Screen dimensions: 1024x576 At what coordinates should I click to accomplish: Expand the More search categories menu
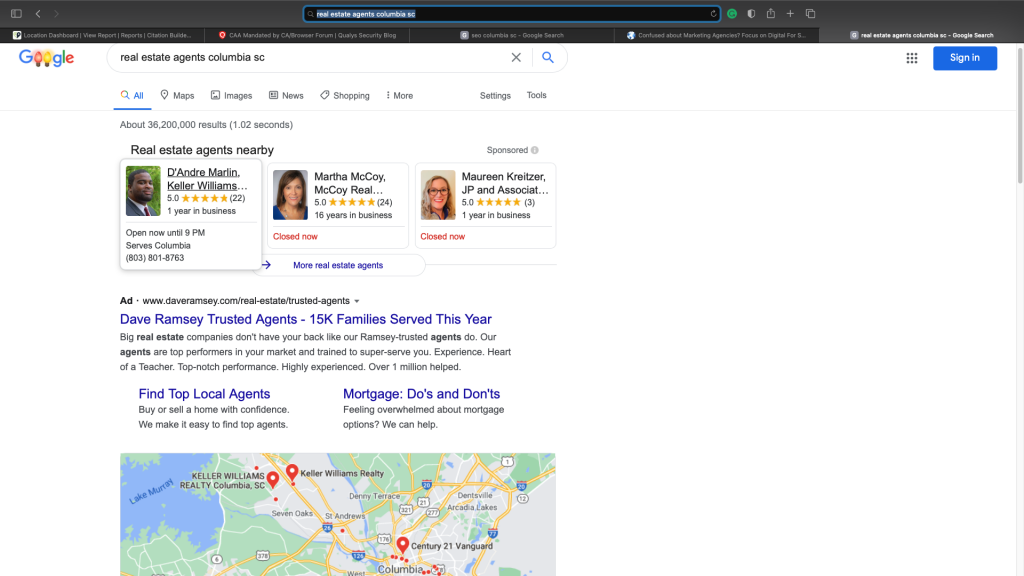[397, 96]
